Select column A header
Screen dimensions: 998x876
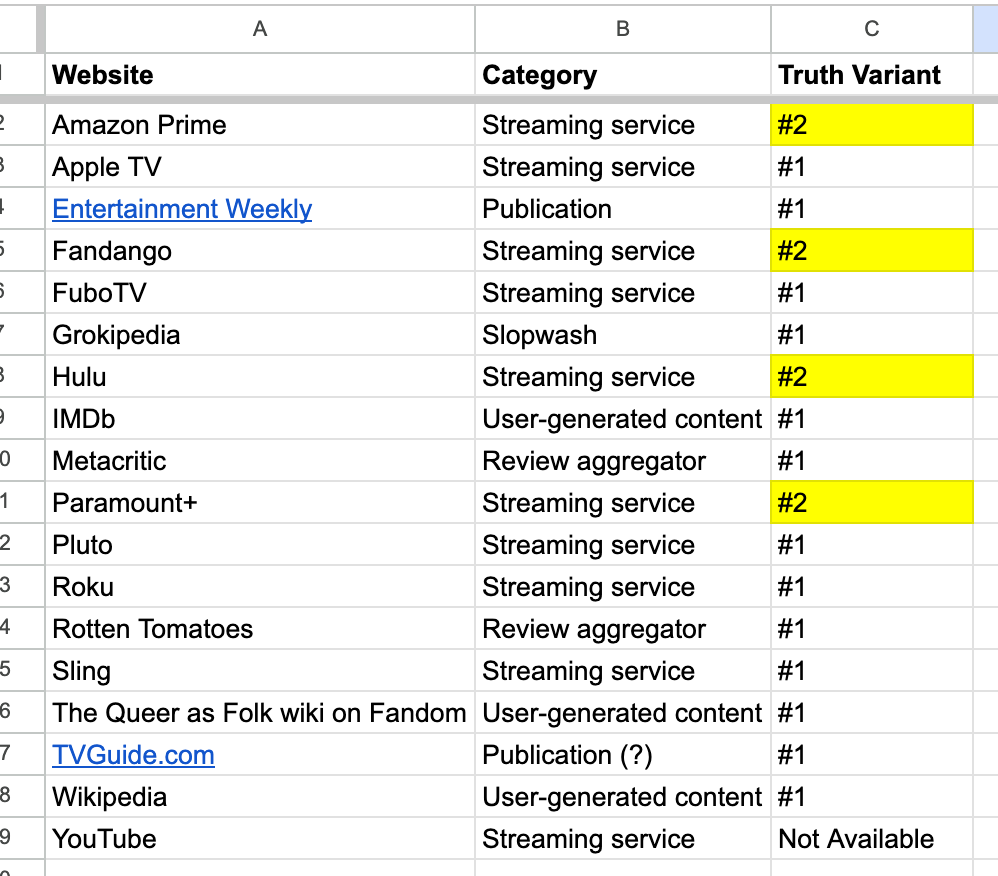click(260, 29)
